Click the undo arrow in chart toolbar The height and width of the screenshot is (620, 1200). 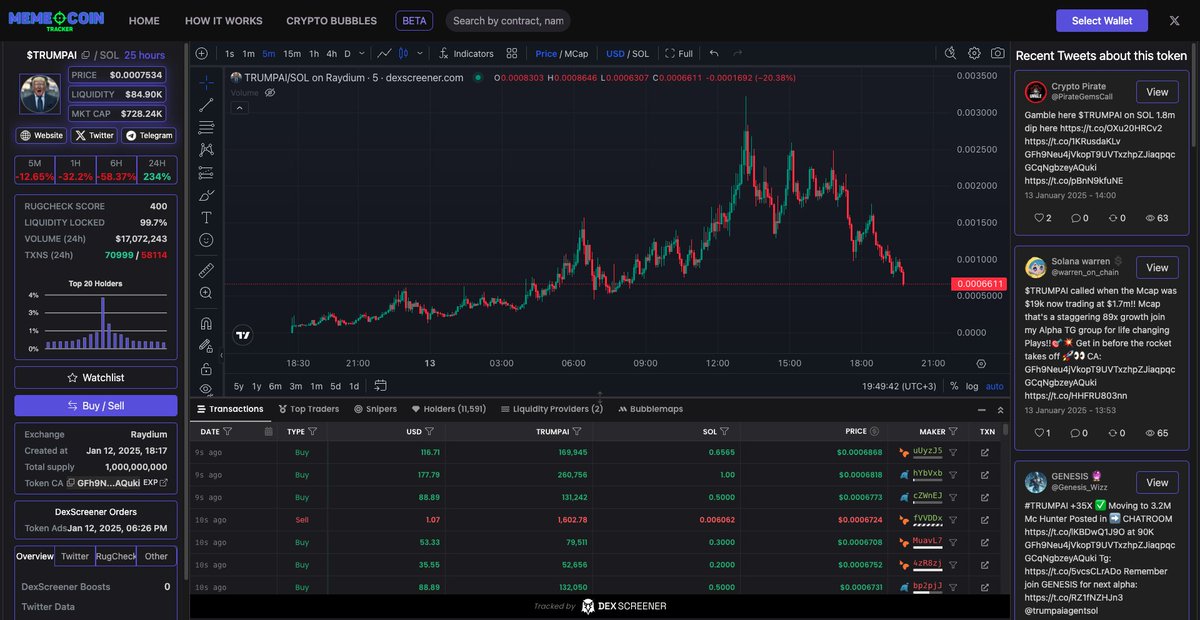(x=714, y=53)
